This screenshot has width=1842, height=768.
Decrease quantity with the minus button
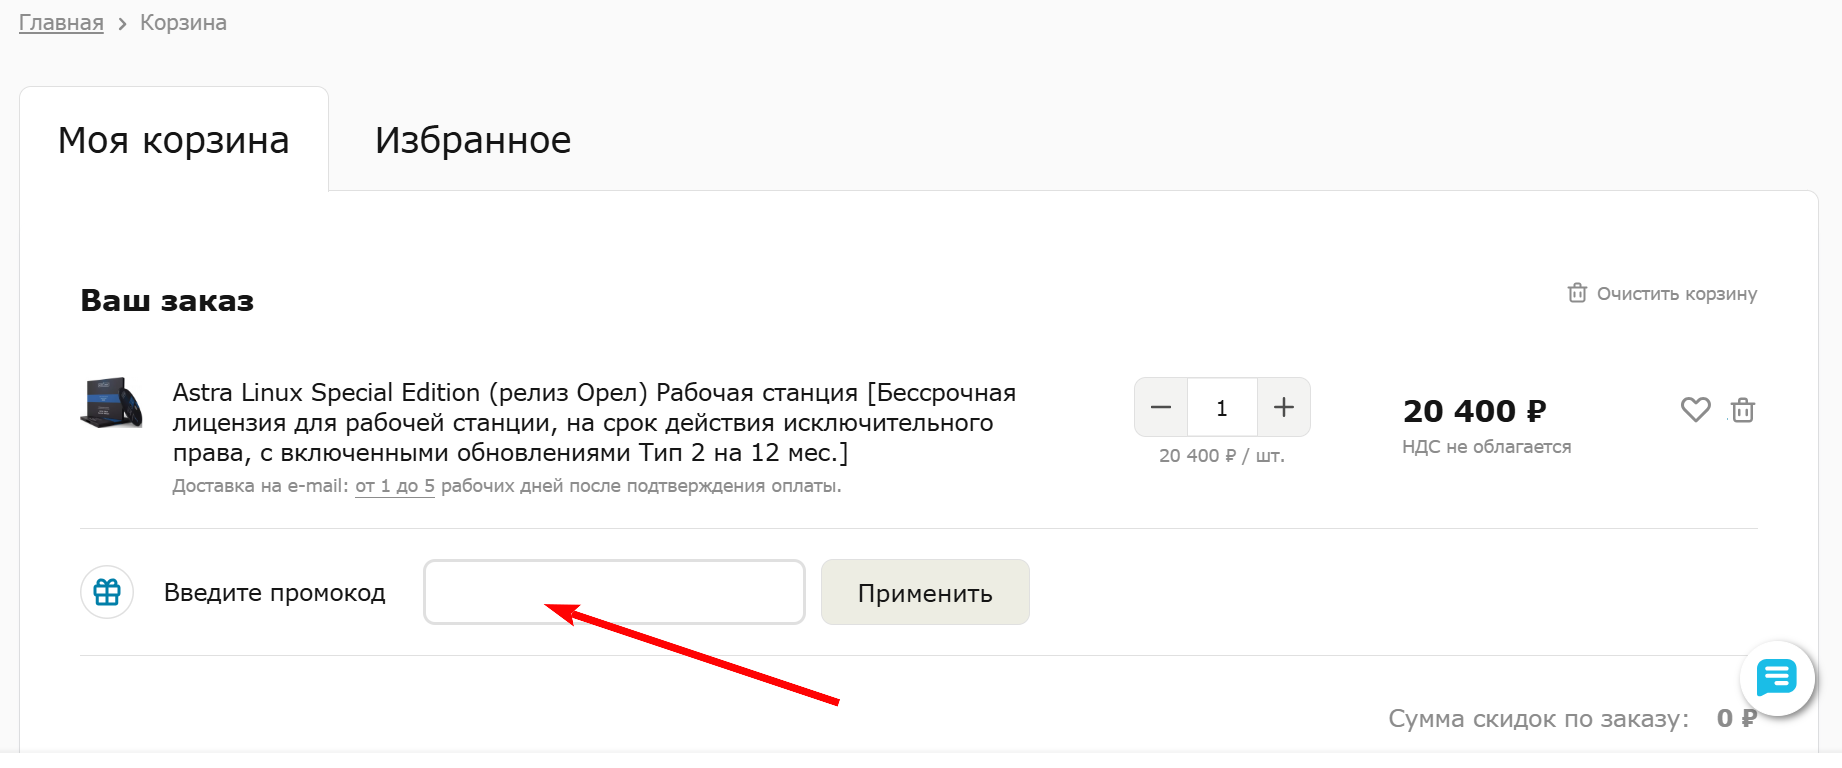tap(1161, 407)
